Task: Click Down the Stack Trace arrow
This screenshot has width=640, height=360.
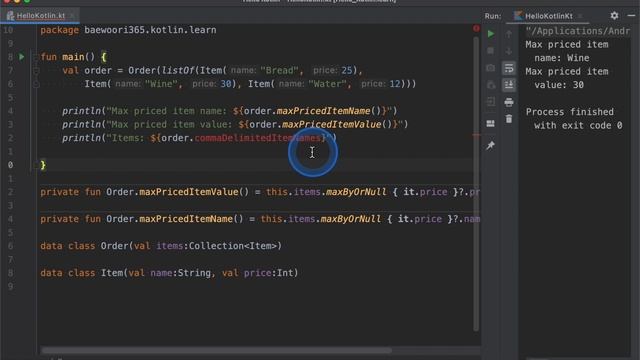Action: tap(509, 51)
